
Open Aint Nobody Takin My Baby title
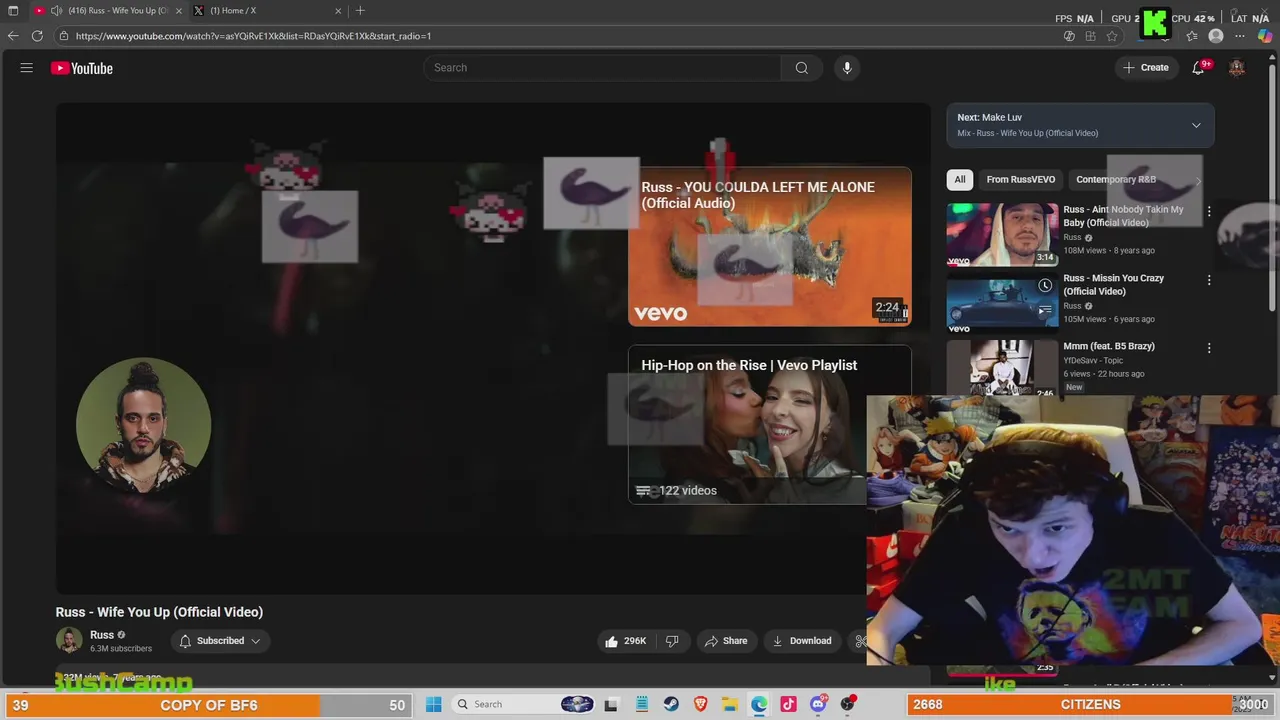(x=1123, y=216)
